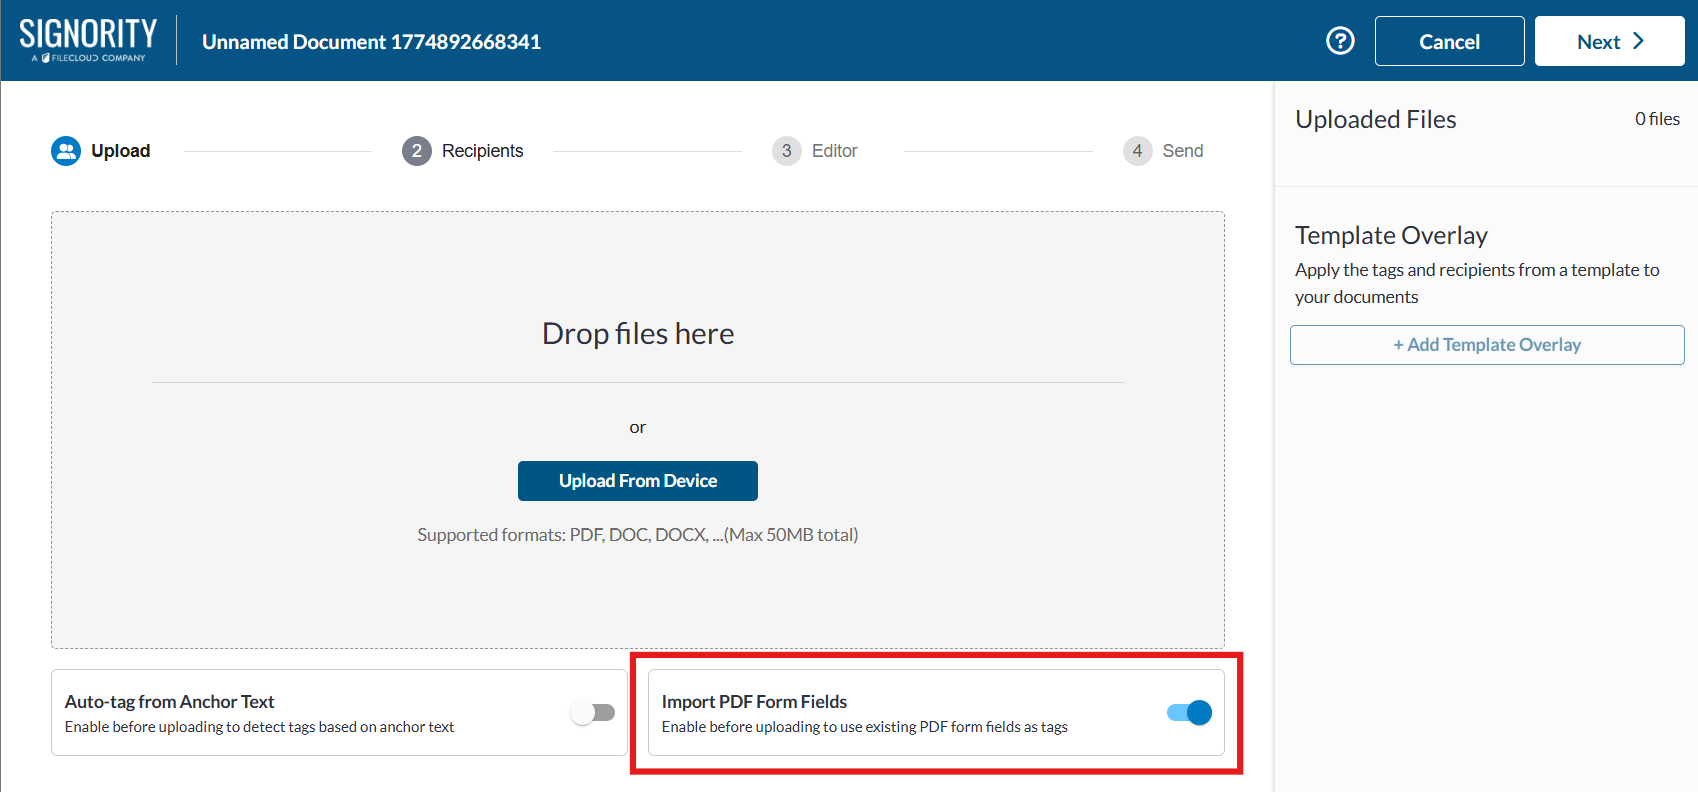Click the arrow chevron on Next
The width and height of the screenshot is (1698, 792).
(x=1638, y=41)
